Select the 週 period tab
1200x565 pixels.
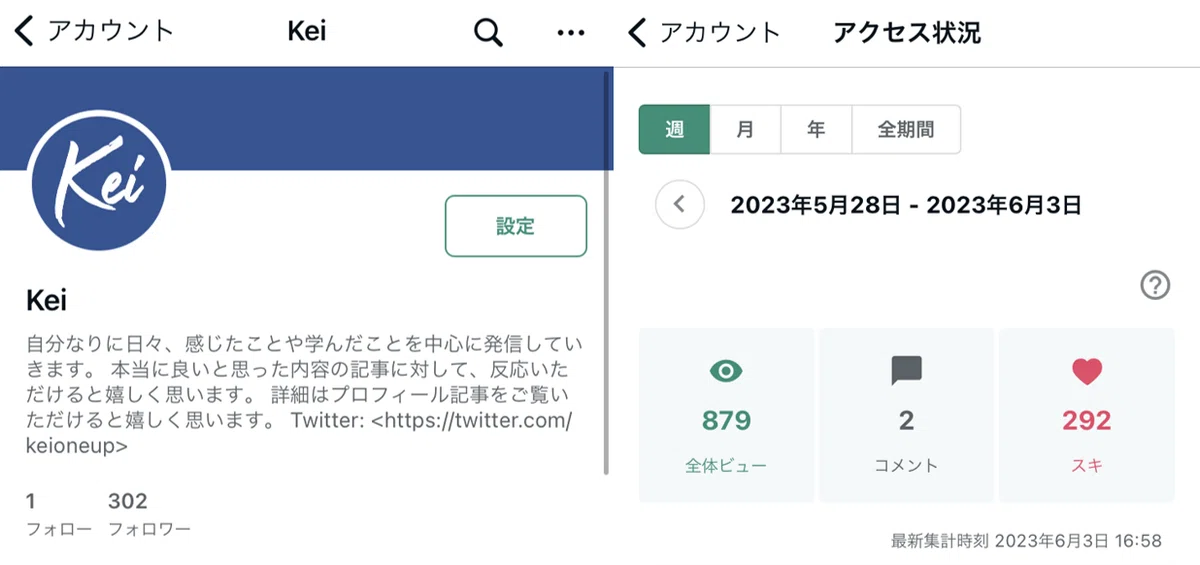point(674,130)
